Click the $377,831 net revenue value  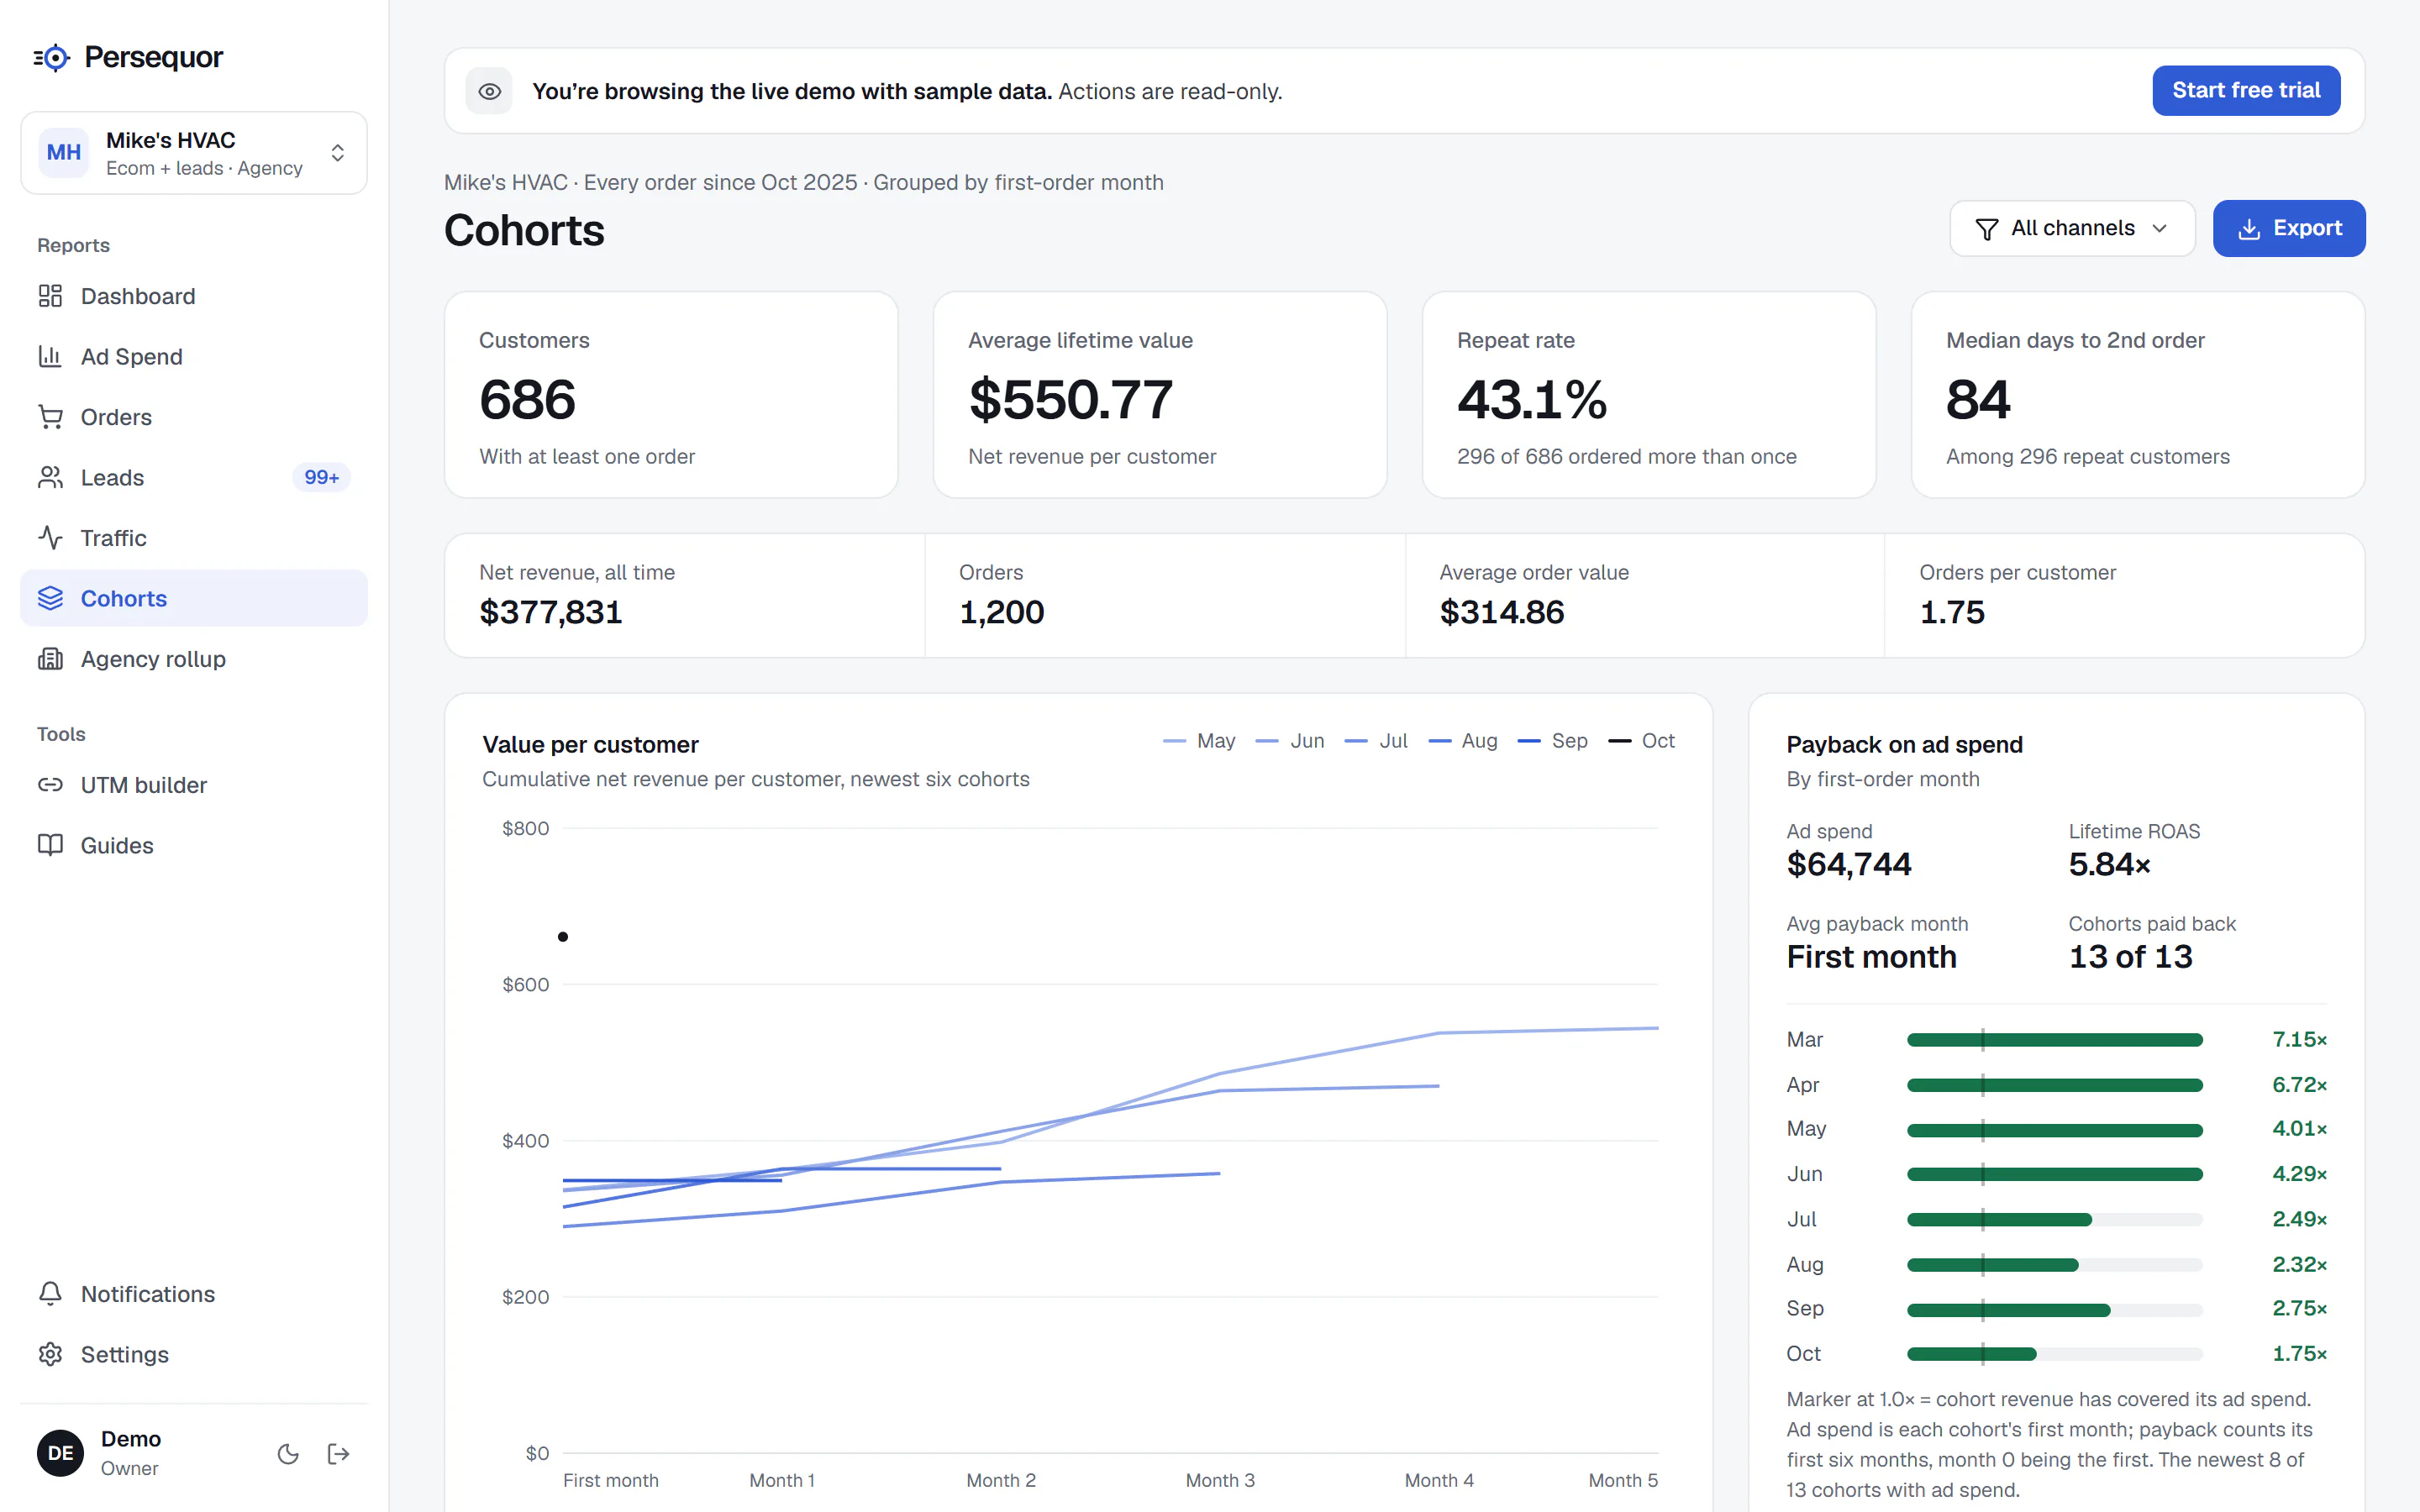(x=551, y=612)
